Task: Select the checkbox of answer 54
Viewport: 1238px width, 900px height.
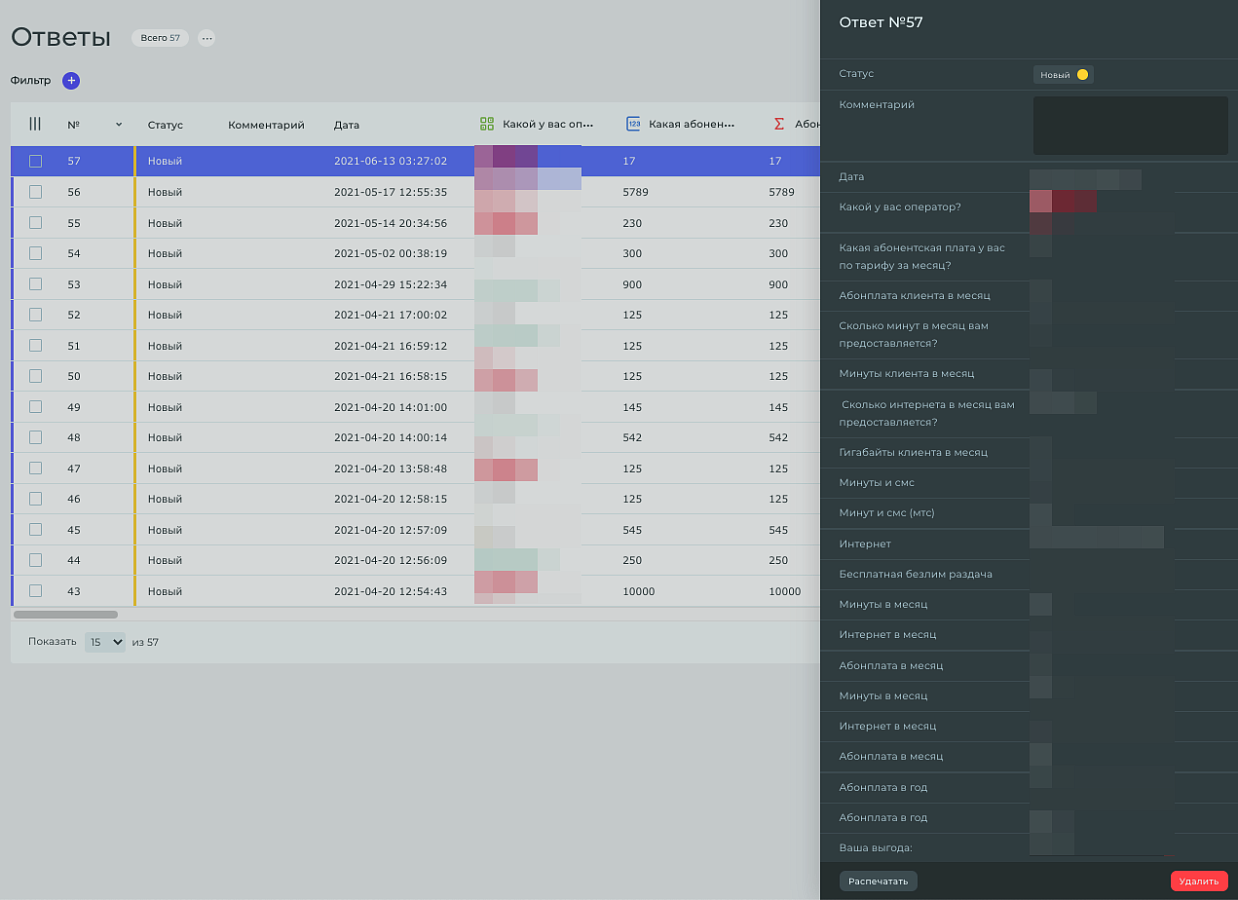Action: [35, 253]
